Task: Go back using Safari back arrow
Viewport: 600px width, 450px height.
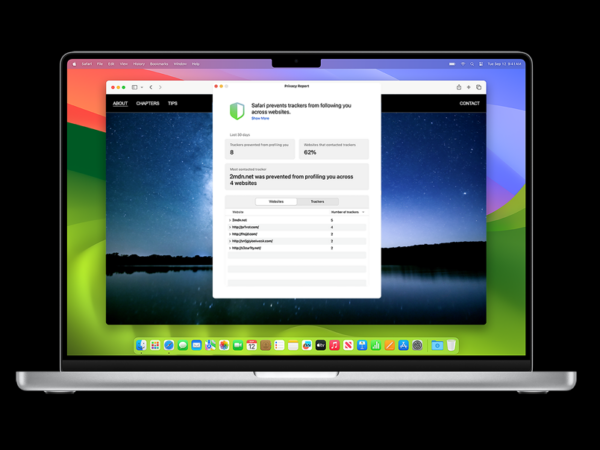Action: [x=150, y=87]
